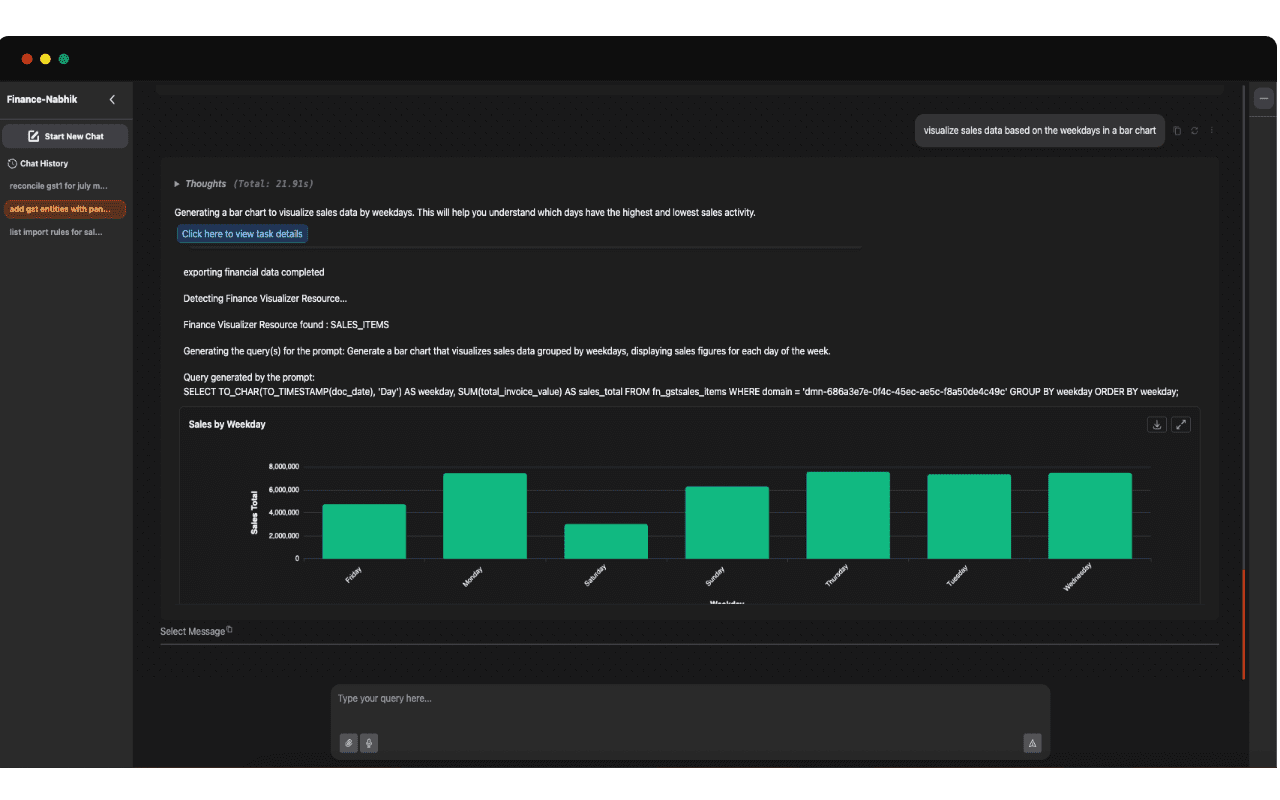Click the red close window button
1280x800 pixels.
27,59
